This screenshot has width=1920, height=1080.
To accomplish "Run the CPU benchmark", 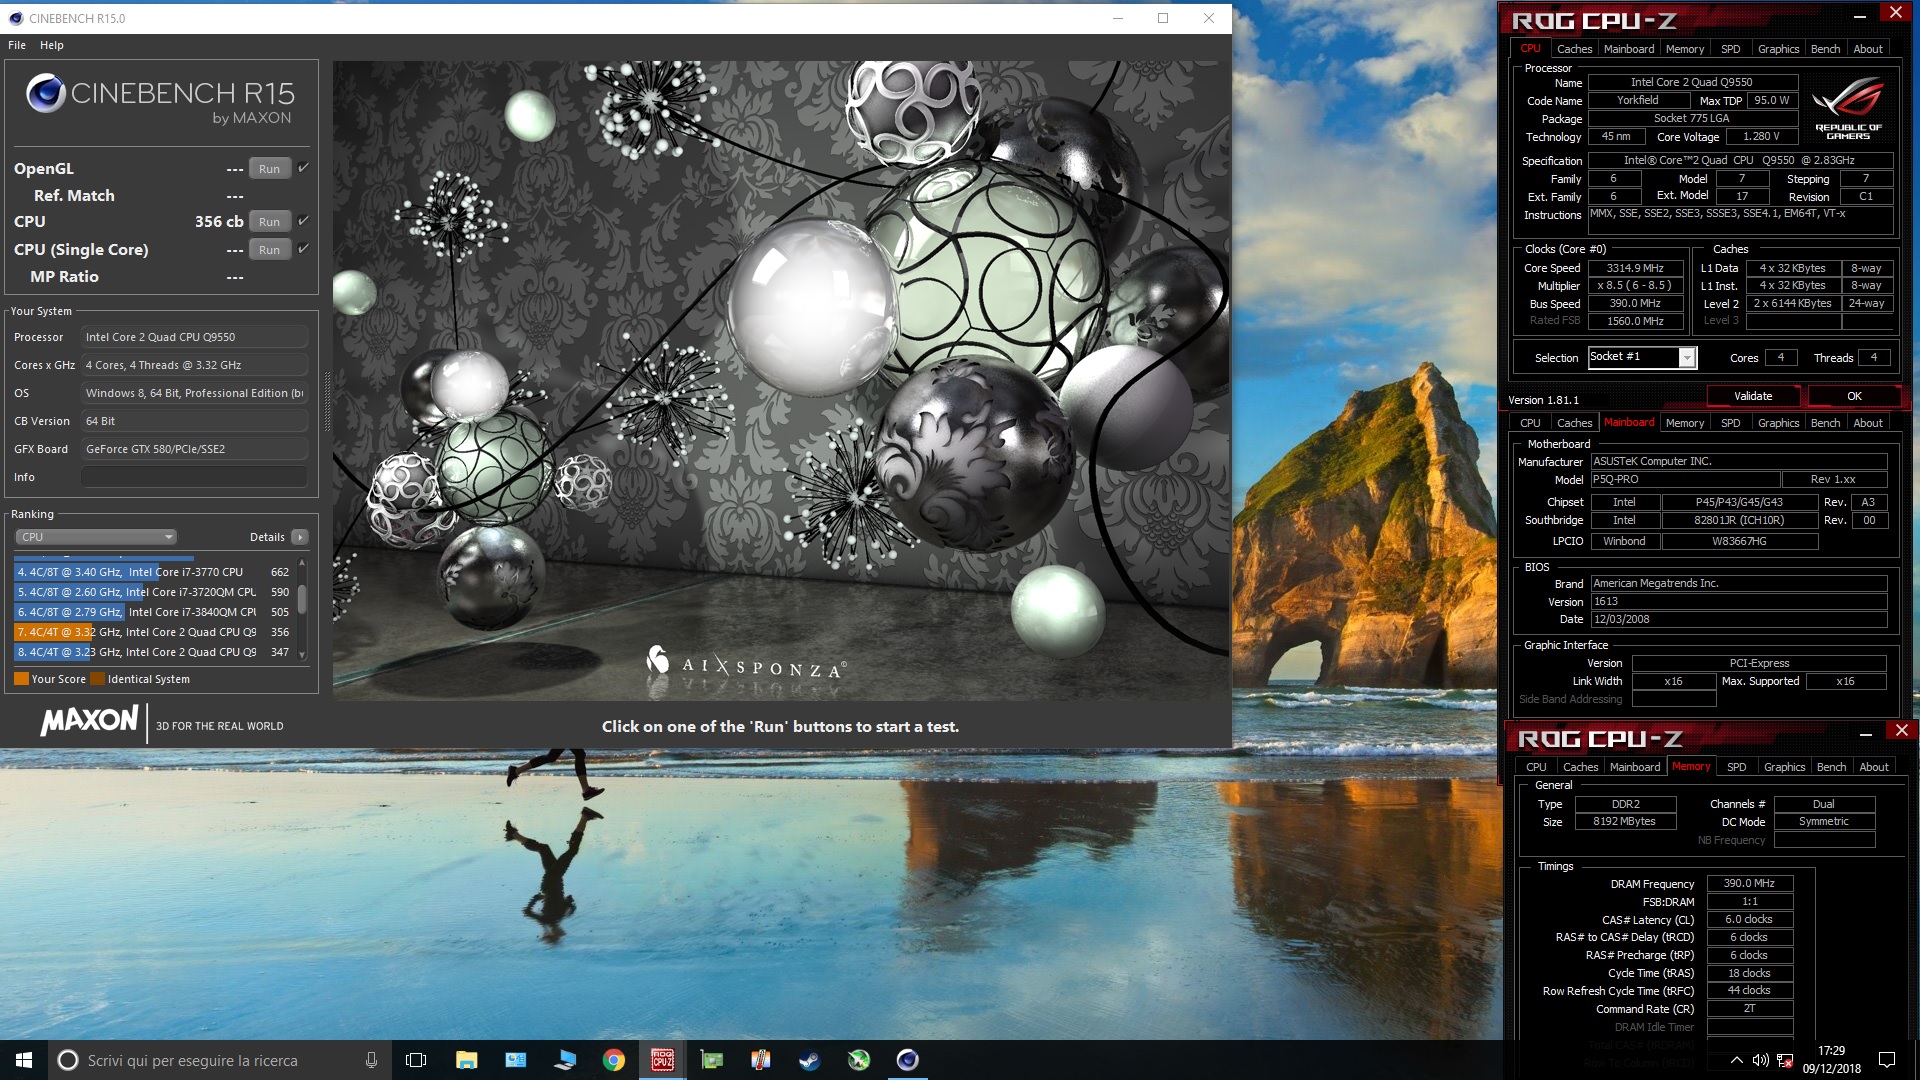I will 269,222.
